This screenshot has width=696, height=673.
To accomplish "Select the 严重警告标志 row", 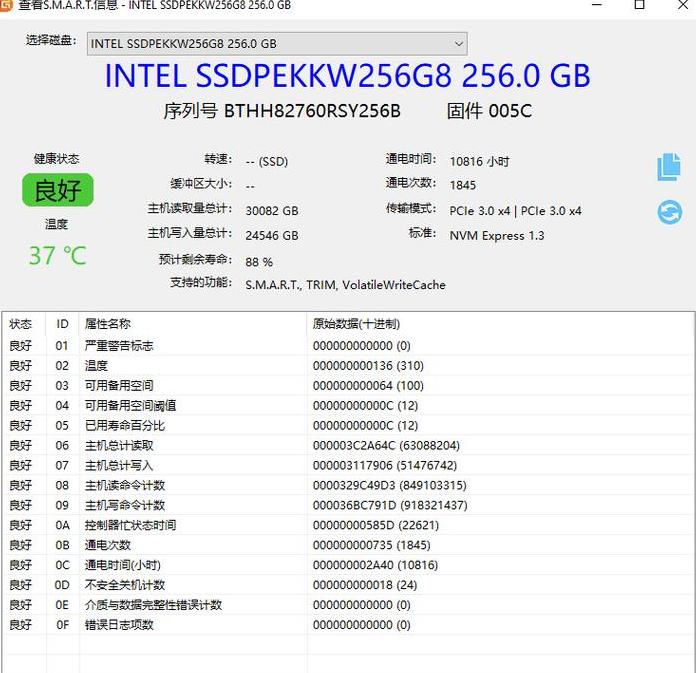I will tap(348, 345).
